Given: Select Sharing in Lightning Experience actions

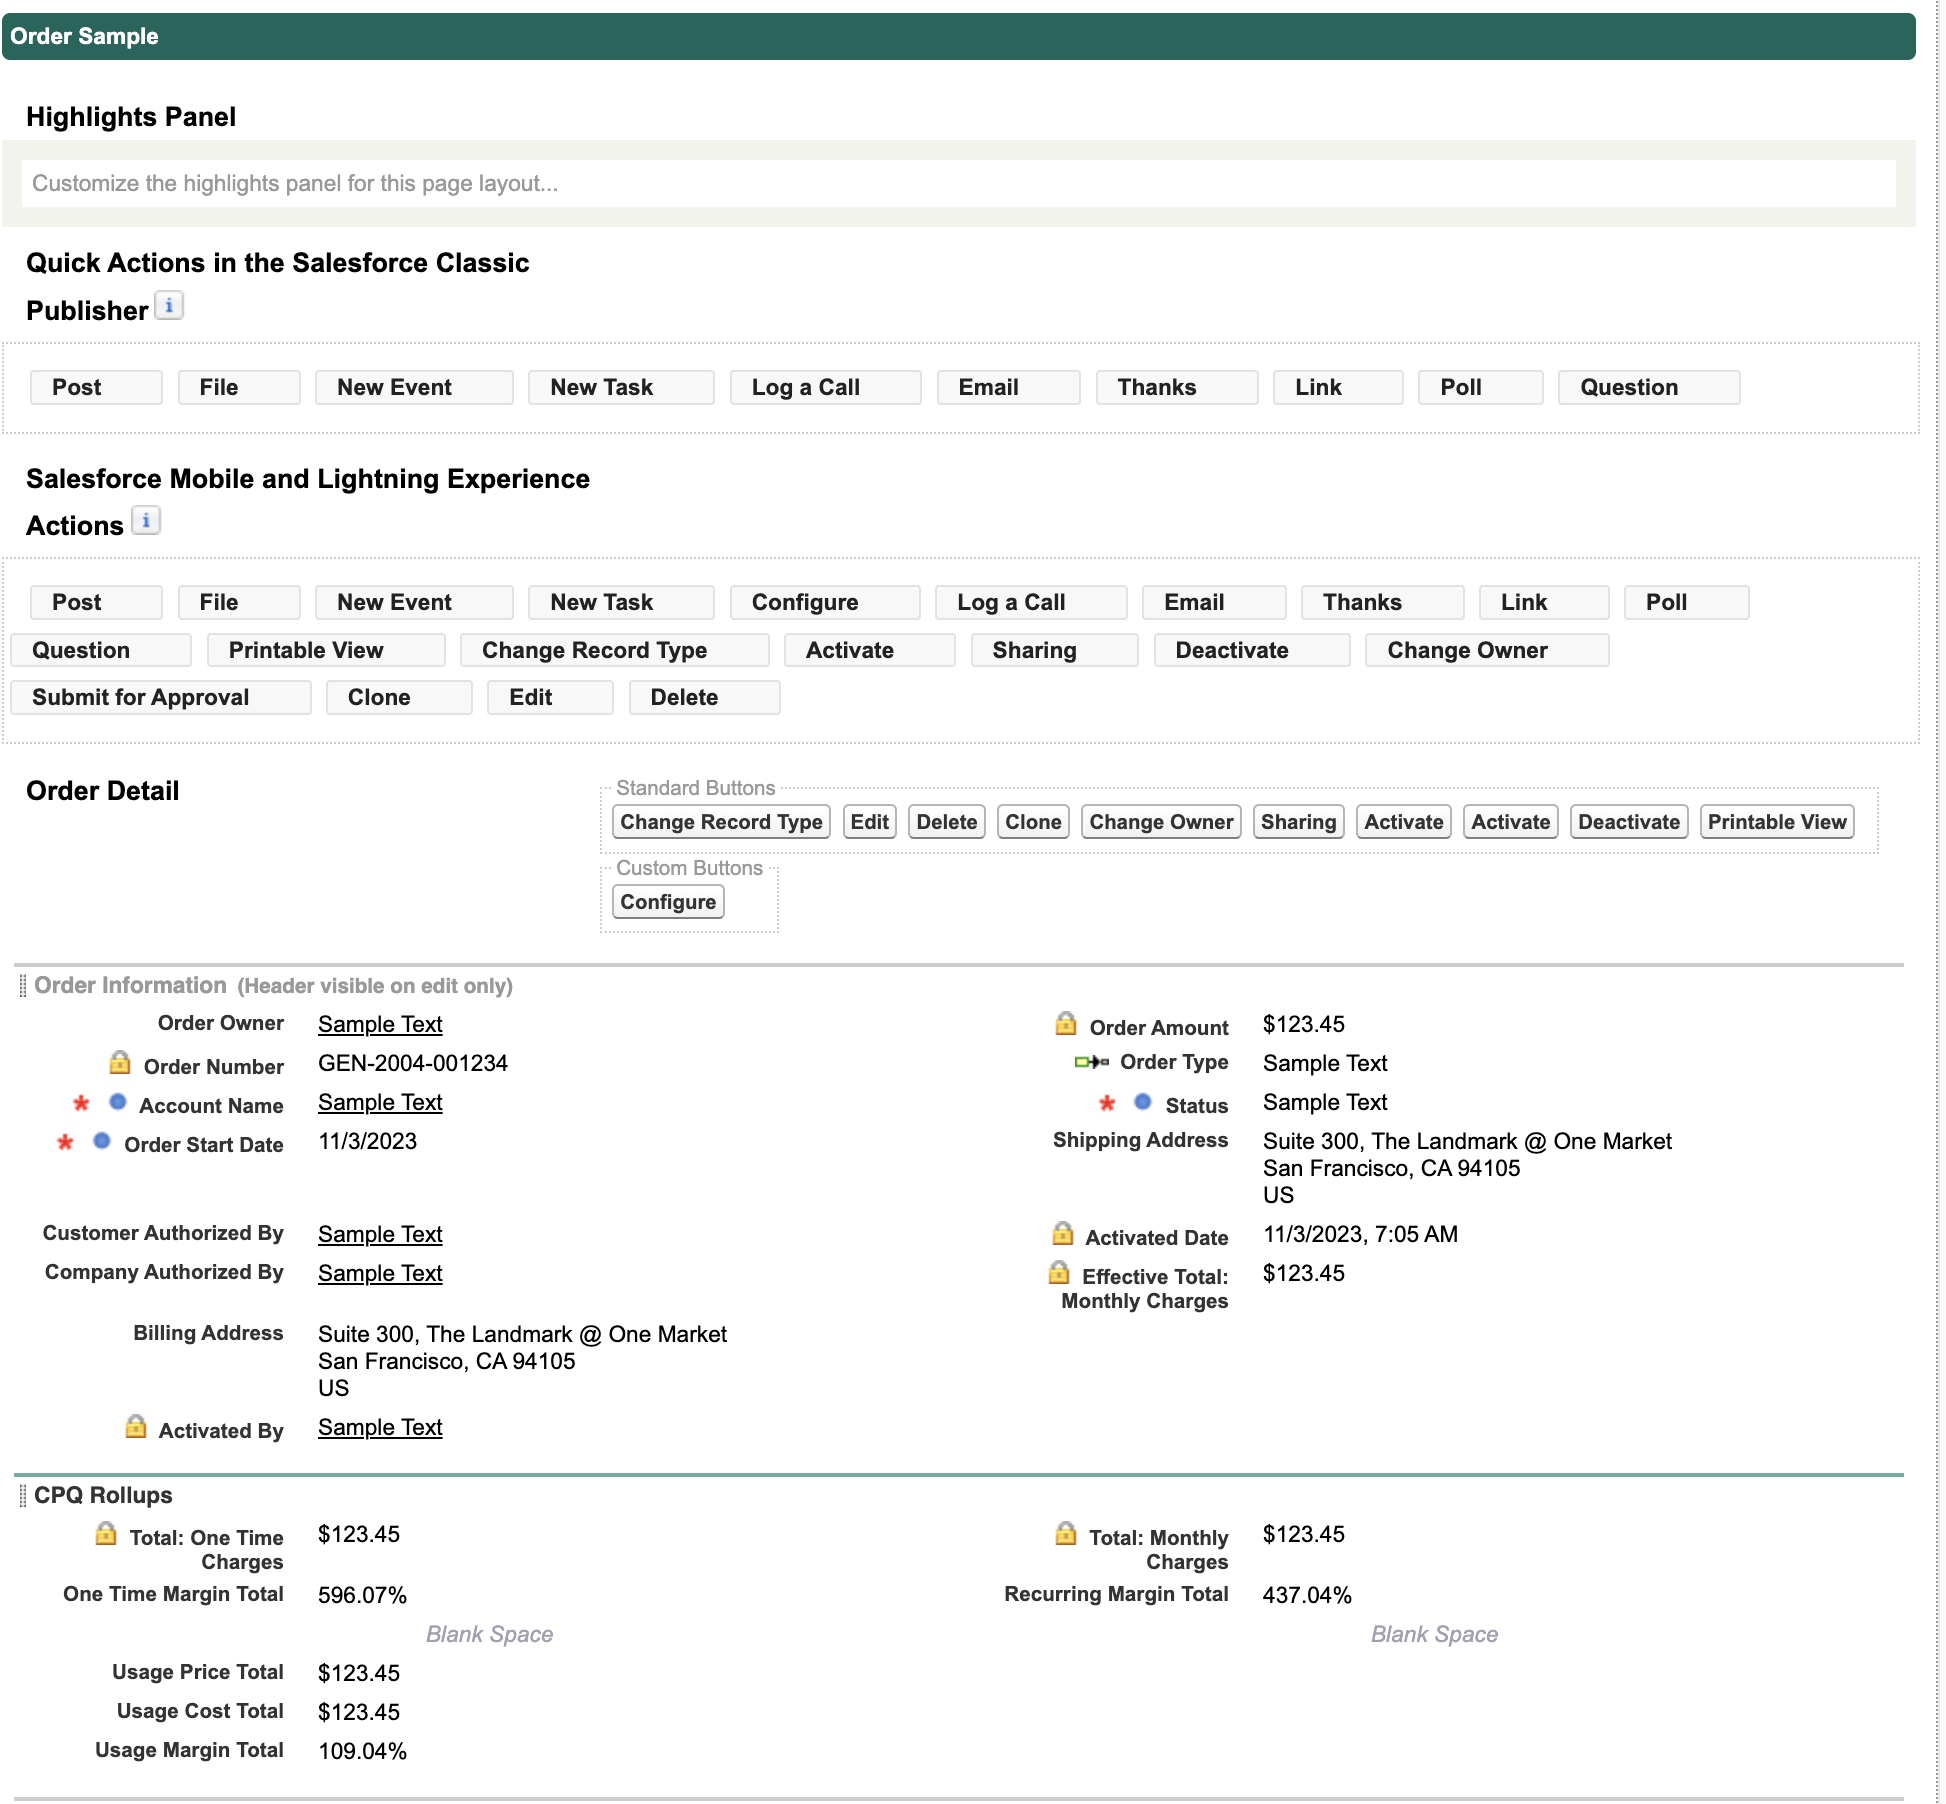Looking at the screenshot, I should tap(1054, 651).
